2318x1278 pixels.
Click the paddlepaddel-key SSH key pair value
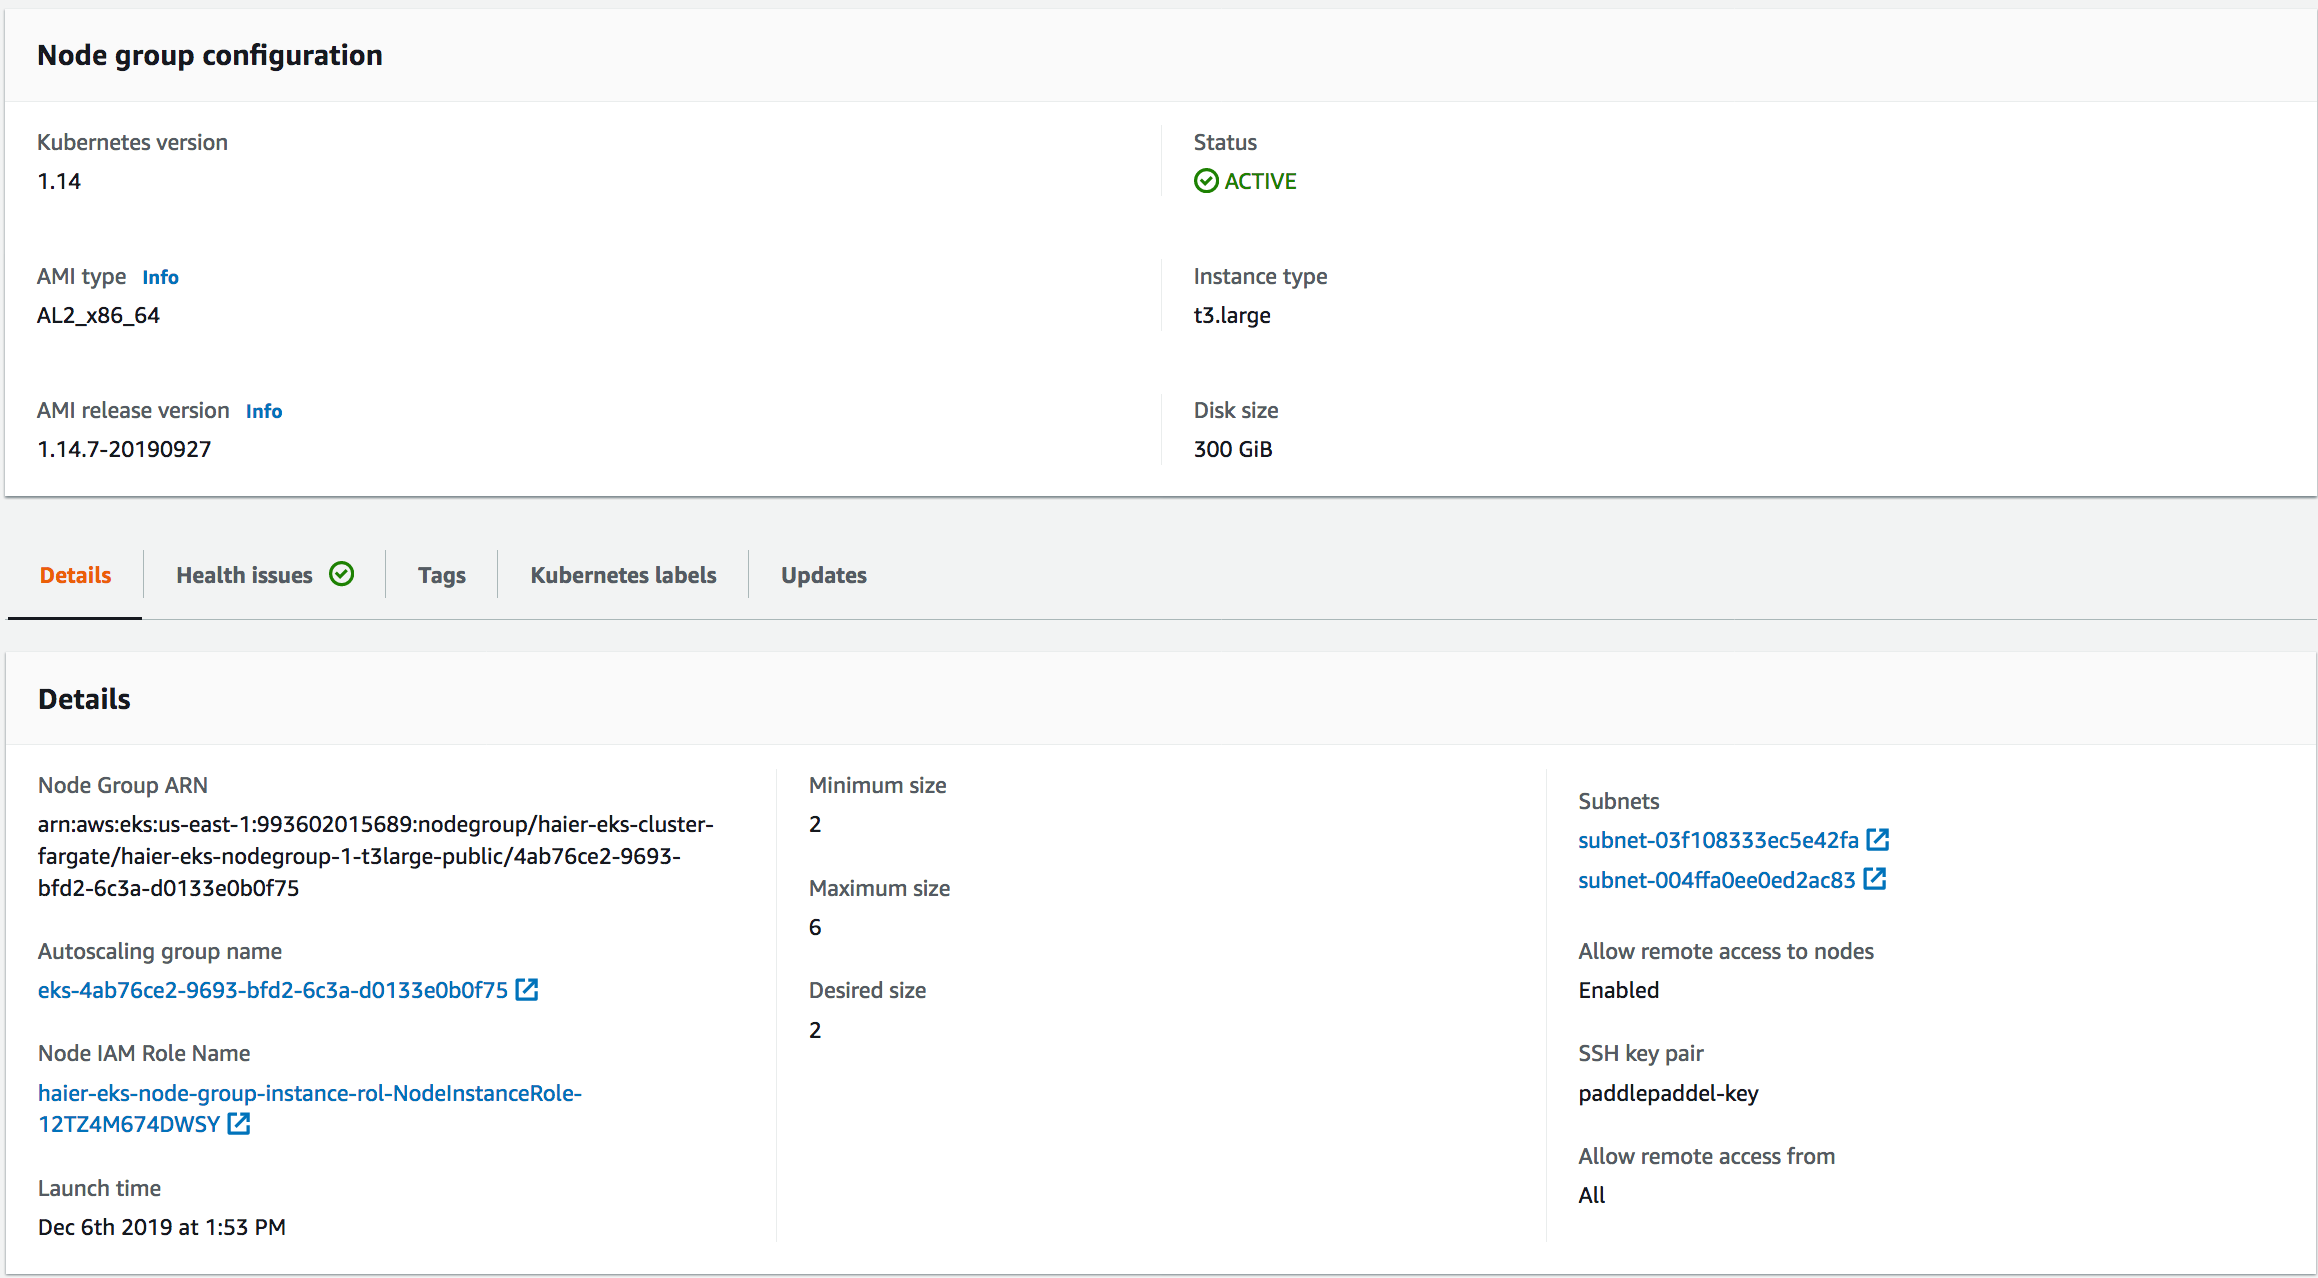(1668, 1093)
